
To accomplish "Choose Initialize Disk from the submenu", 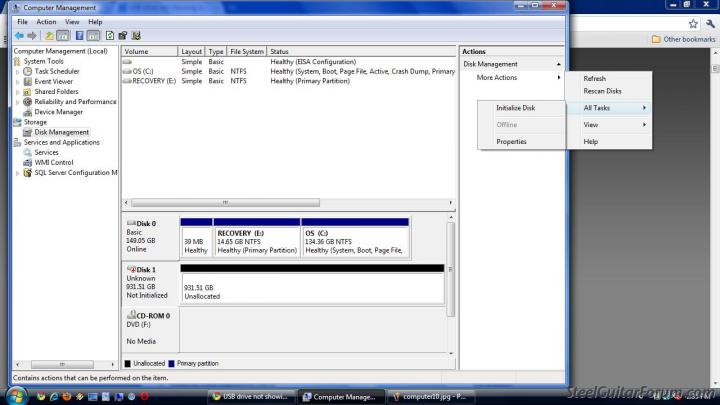I will pos(515,108).
